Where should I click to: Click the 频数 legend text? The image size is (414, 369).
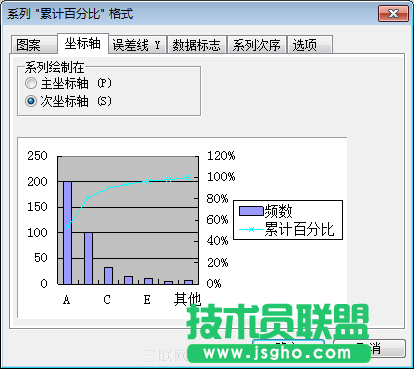point(279,211)
